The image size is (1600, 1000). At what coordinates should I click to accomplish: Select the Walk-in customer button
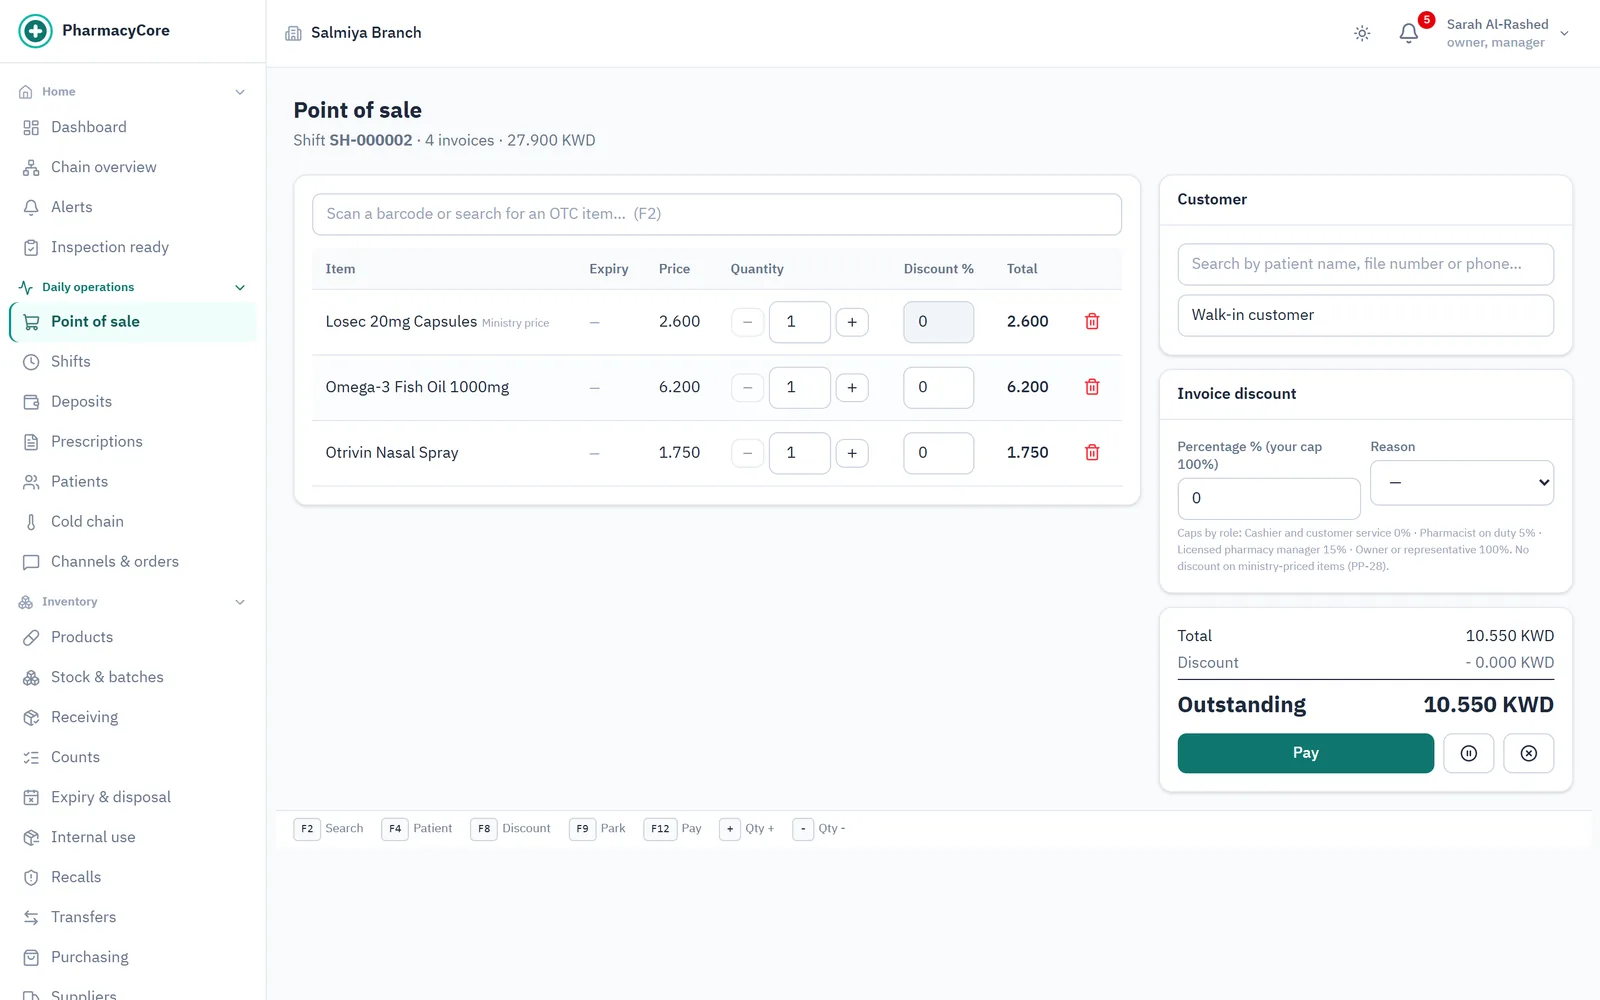click(x=1365, y=315)
